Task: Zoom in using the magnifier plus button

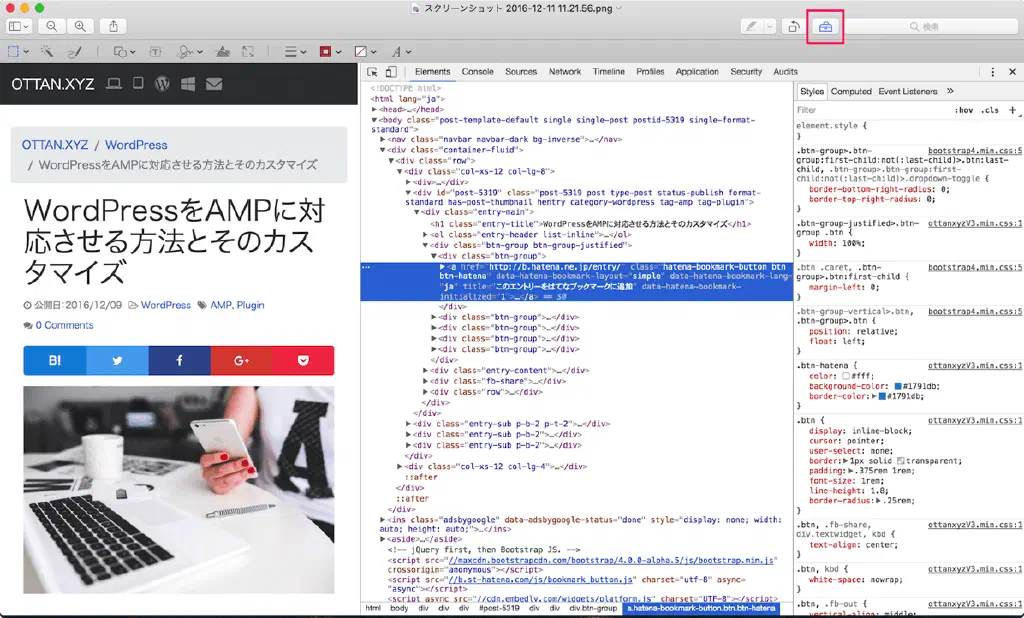Action: click(80, 27)
